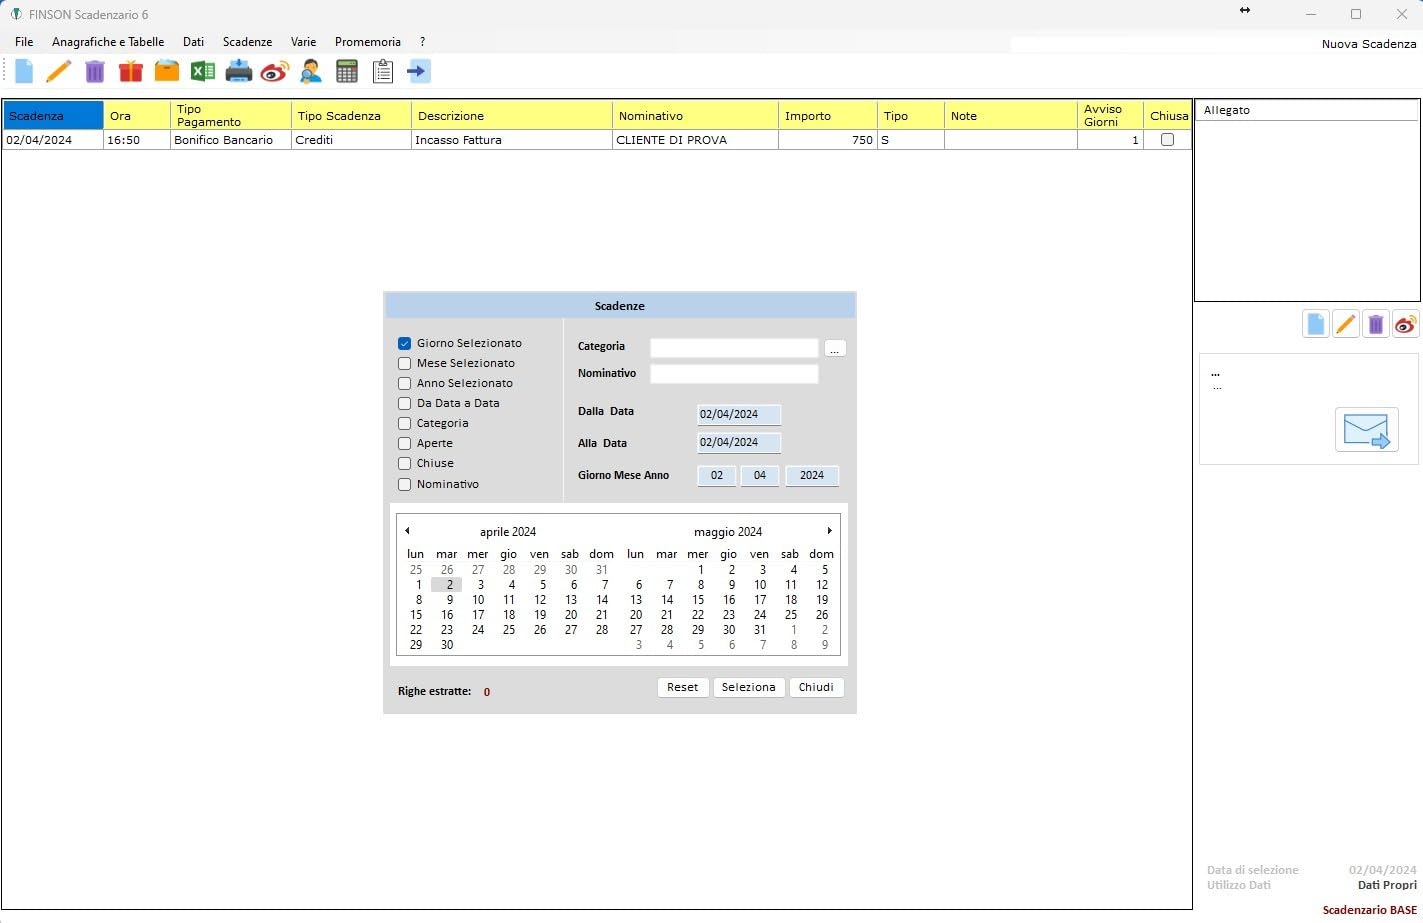This screenshot has height=923, width=1423.
Task: Click the Incasso Fattura cell
Action: [512, 140]
